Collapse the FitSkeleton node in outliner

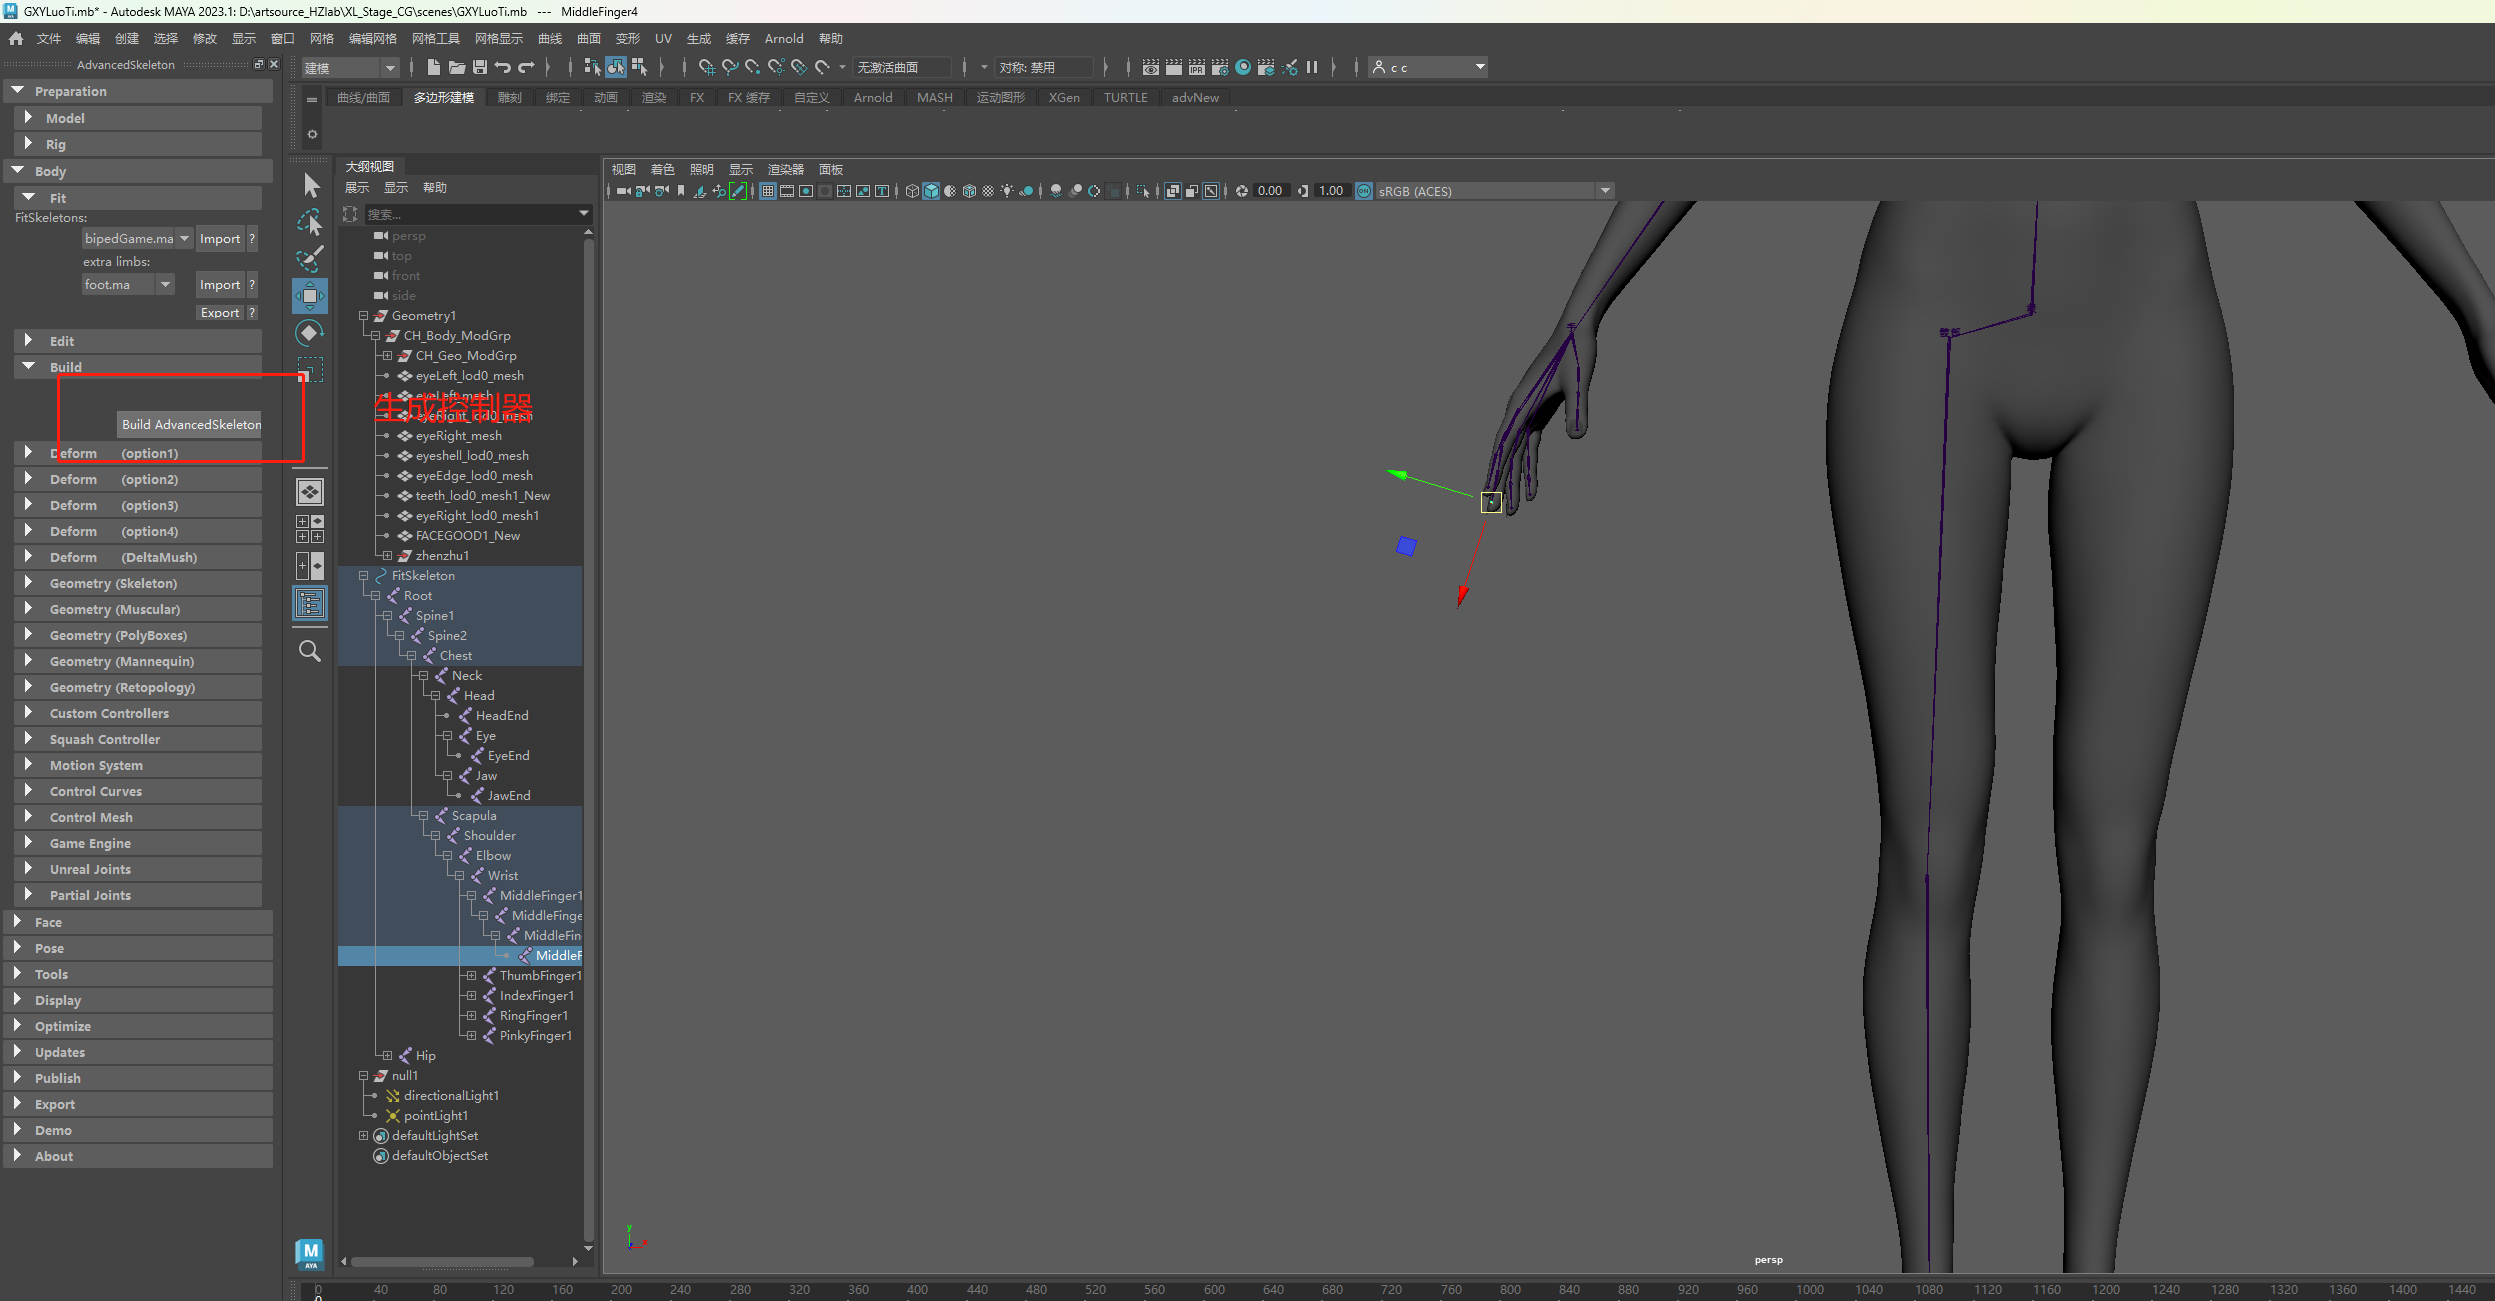click(364, 576)
